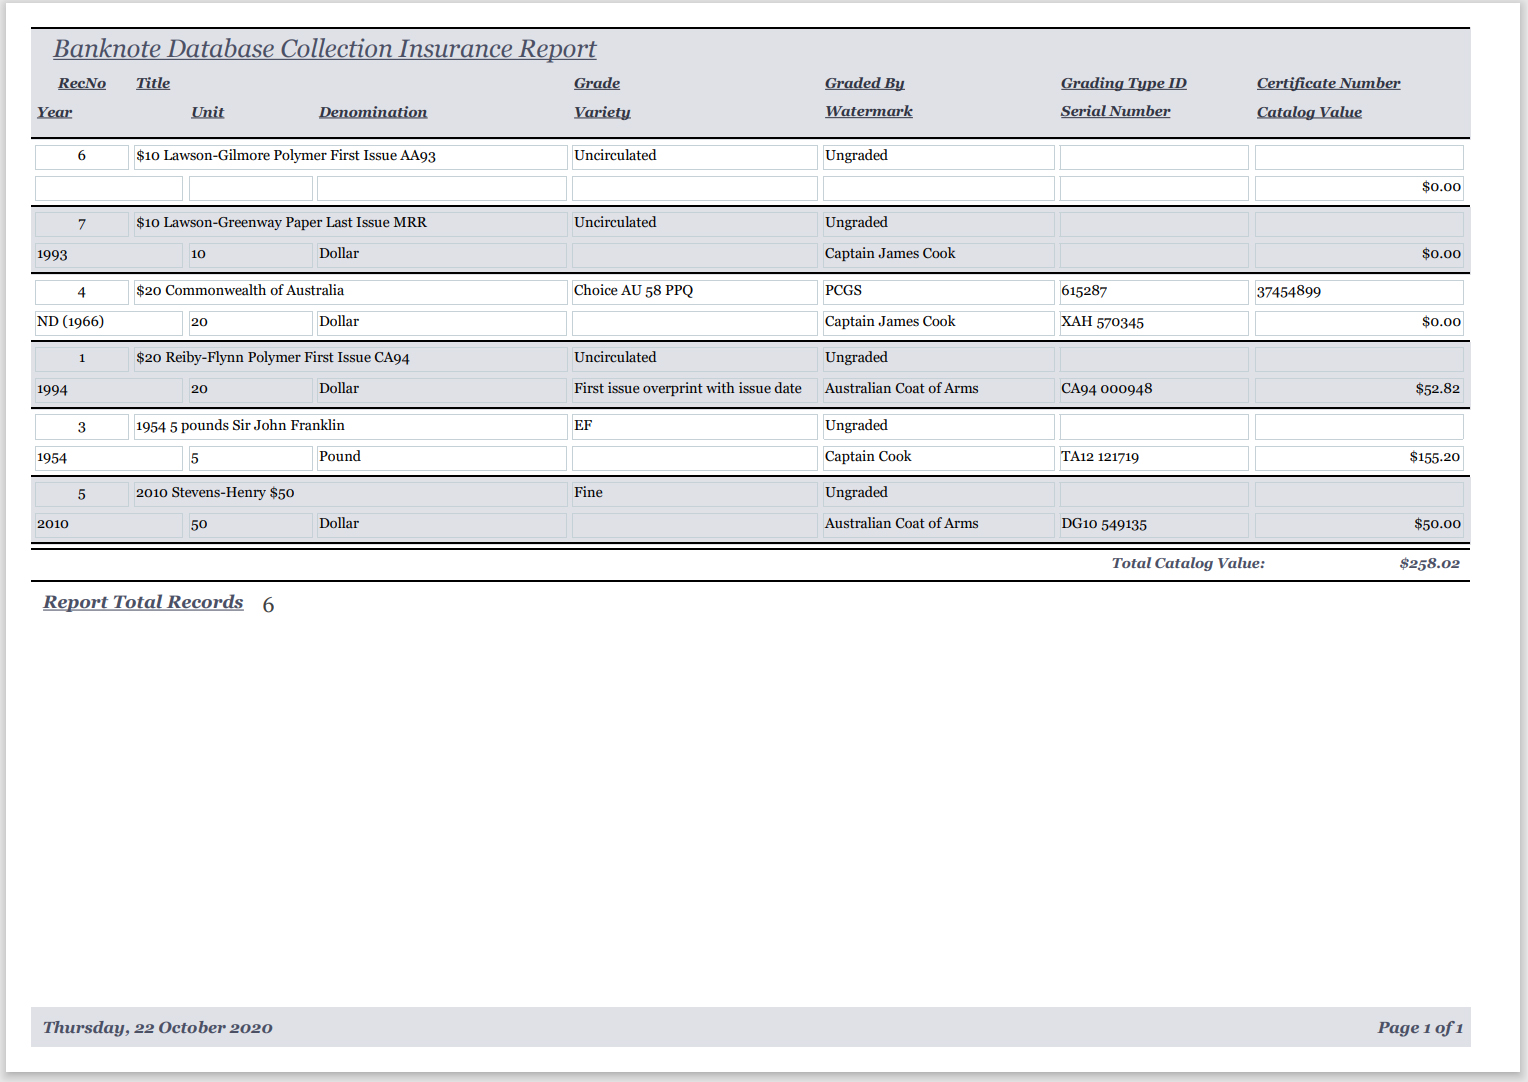1528x1082 pixels.
Task: Click grading type ID 615287
Action: tap(1154, 291)
